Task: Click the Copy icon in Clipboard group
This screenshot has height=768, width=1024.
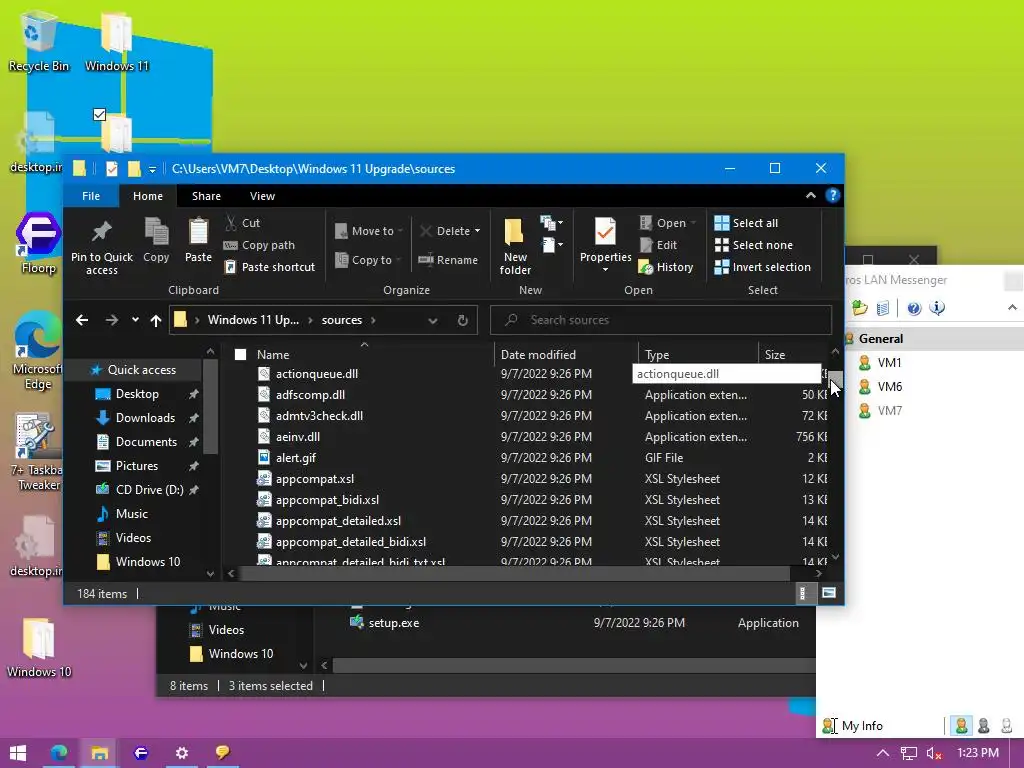Action: (156, 232)
